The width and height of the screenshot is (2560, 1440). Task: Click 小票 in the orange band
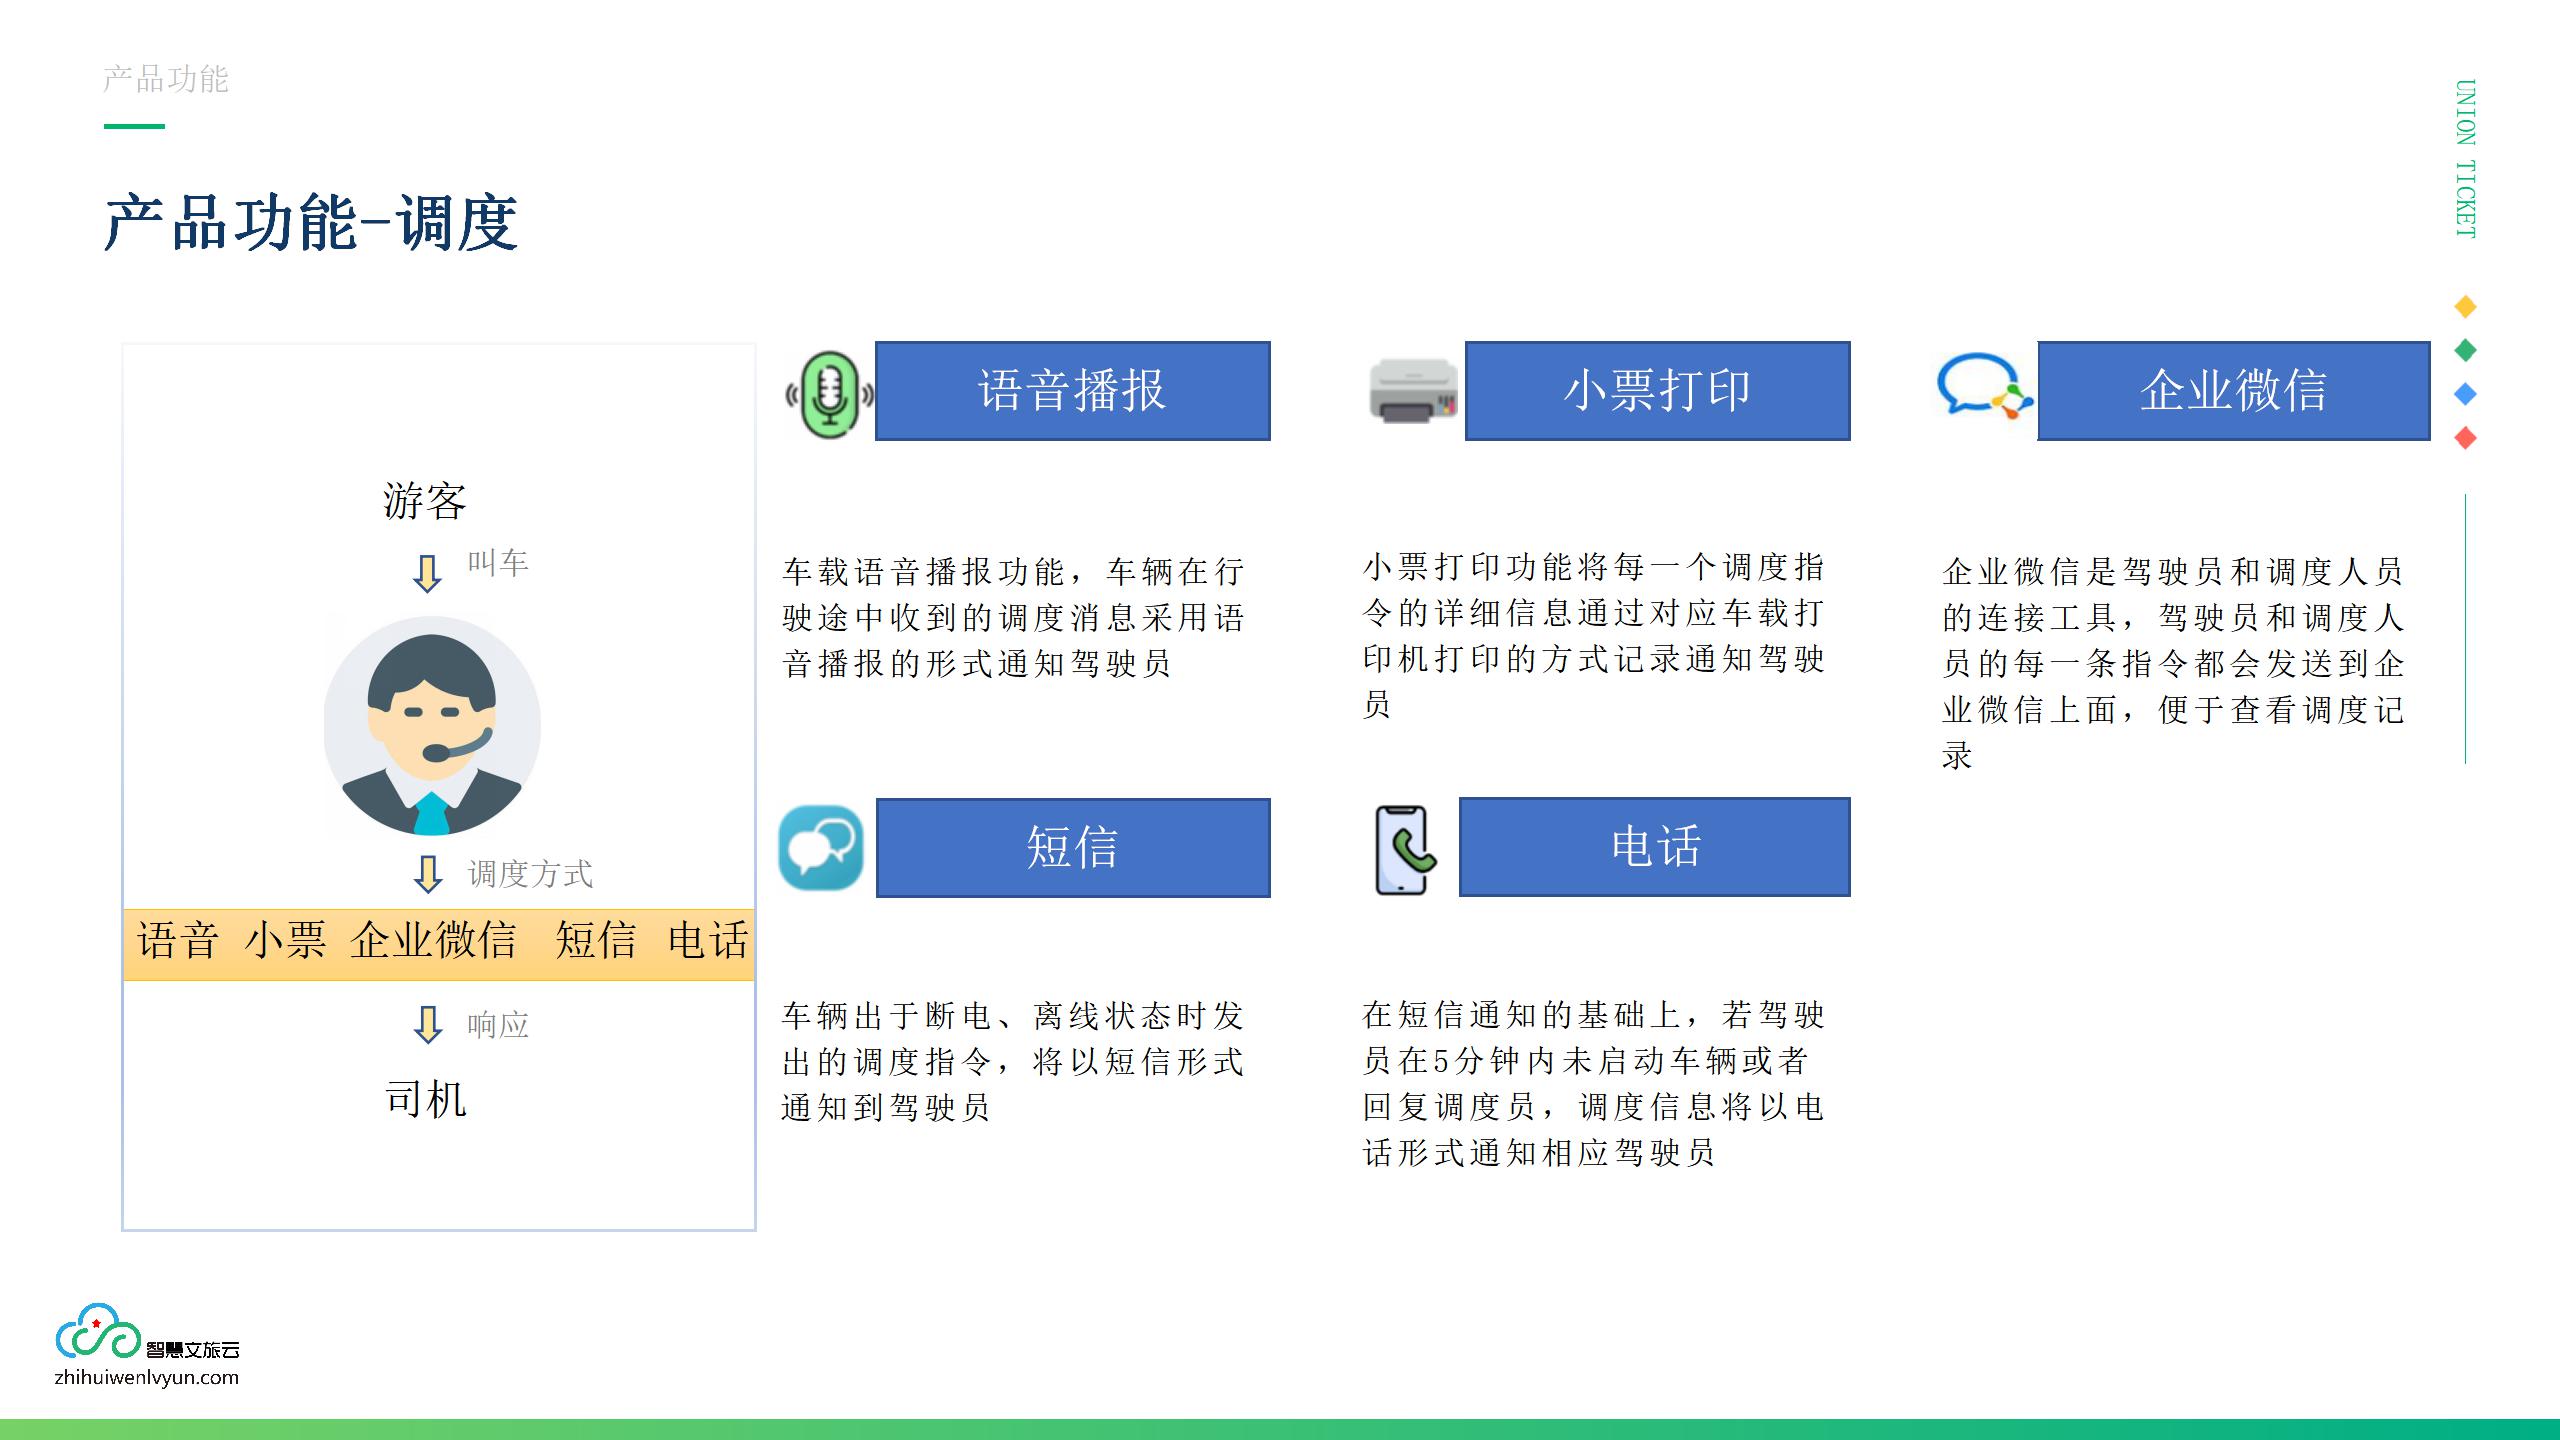point(286,941)
